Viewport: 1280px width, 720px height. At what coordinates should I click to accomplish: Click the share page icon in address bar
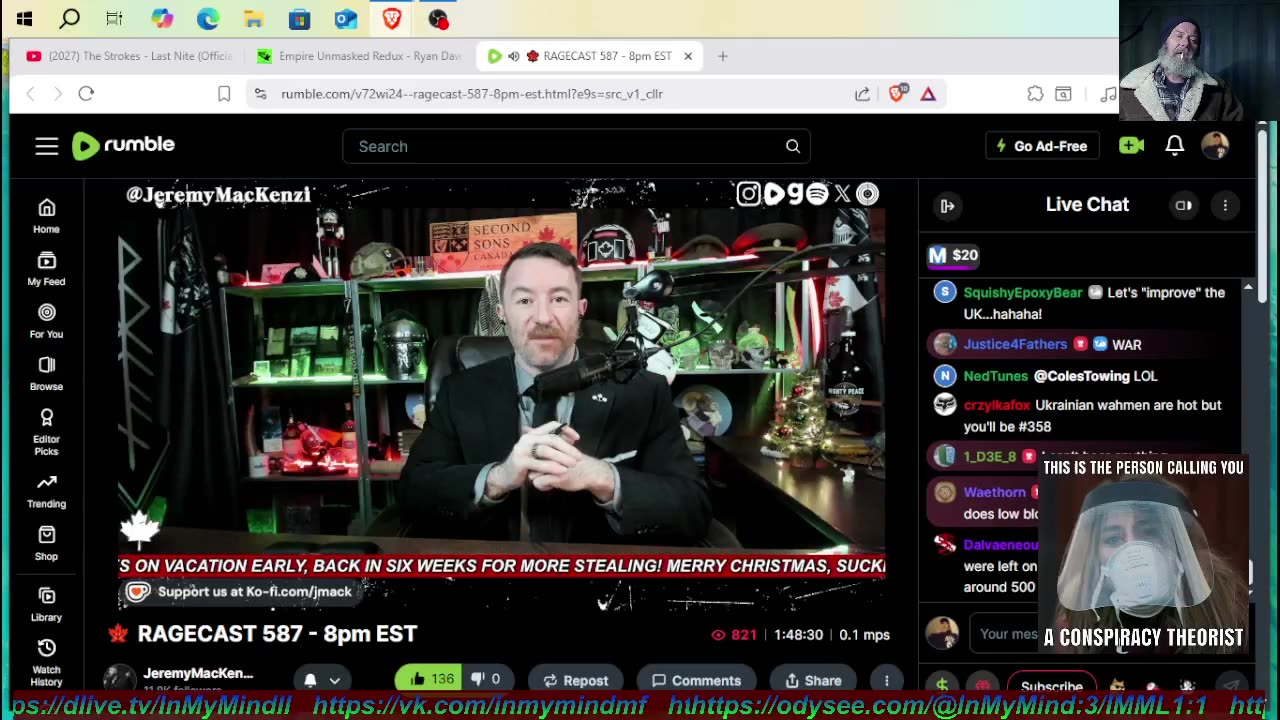[x=862, y=94]
